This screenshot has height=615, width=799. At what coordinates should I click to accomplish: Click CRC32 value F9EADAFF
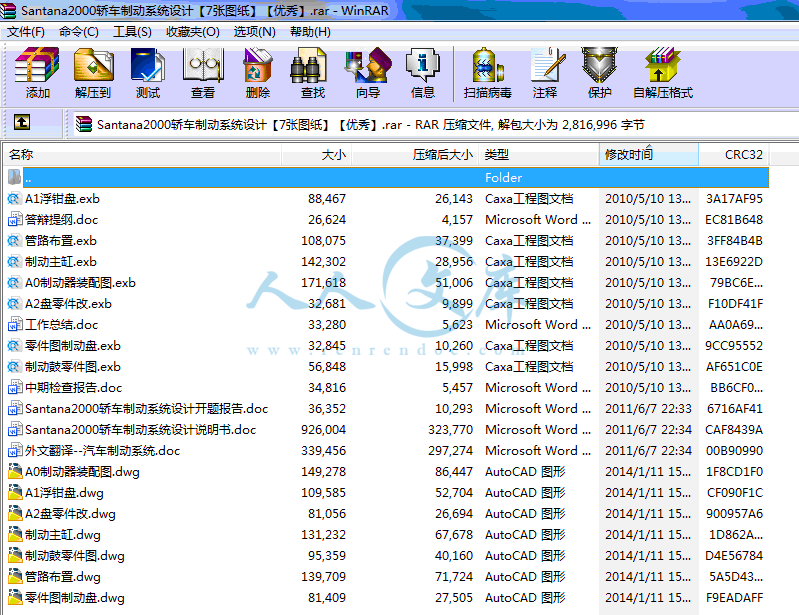734,598
